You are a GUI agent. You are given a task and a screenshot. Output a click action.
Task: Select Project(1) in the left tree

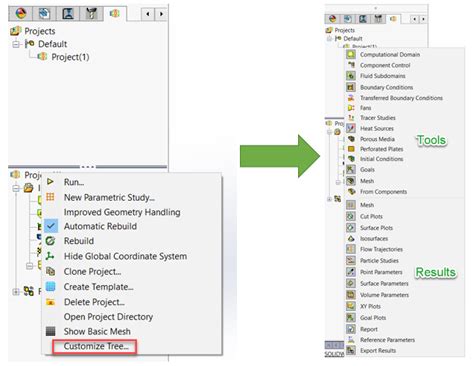(x=70, y=57)
